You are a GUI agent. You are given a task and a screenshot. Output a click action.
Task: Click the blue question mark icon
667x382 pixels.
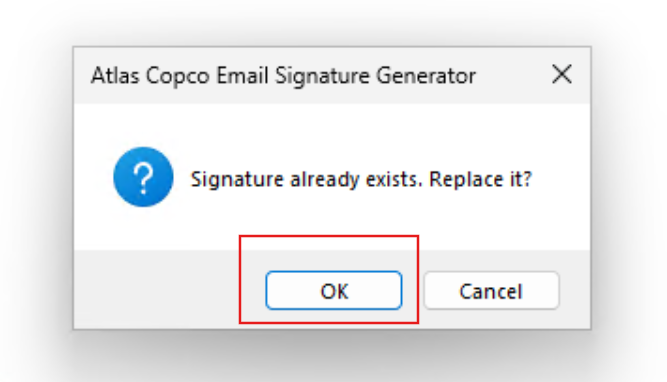tap(143, 177)
